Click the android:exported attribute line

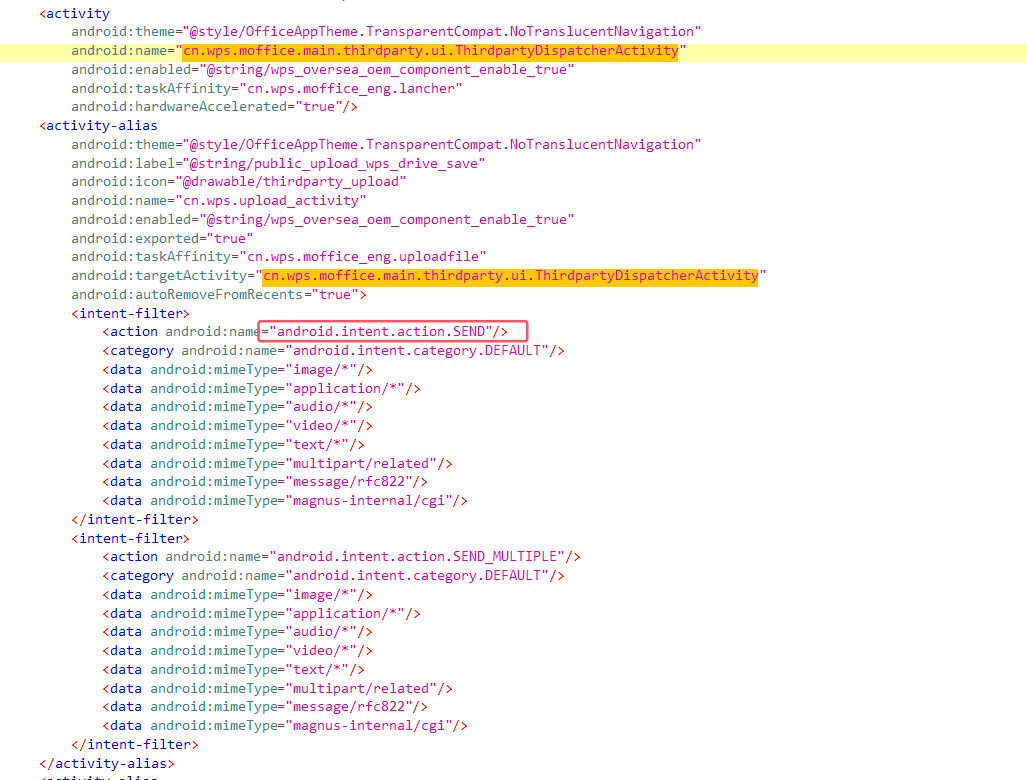click(162, 239)
